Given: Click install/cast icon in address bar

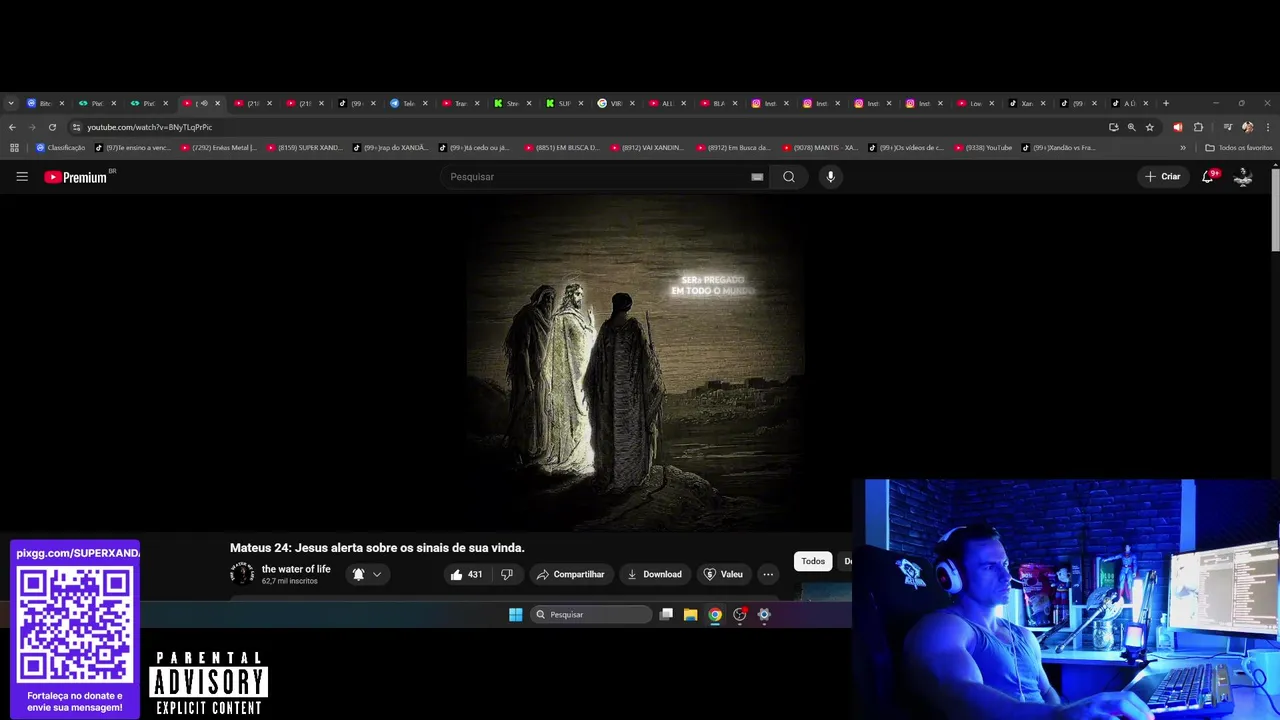Looking at the screenshot, I should pyautogui.click(x=1113, y=127).
